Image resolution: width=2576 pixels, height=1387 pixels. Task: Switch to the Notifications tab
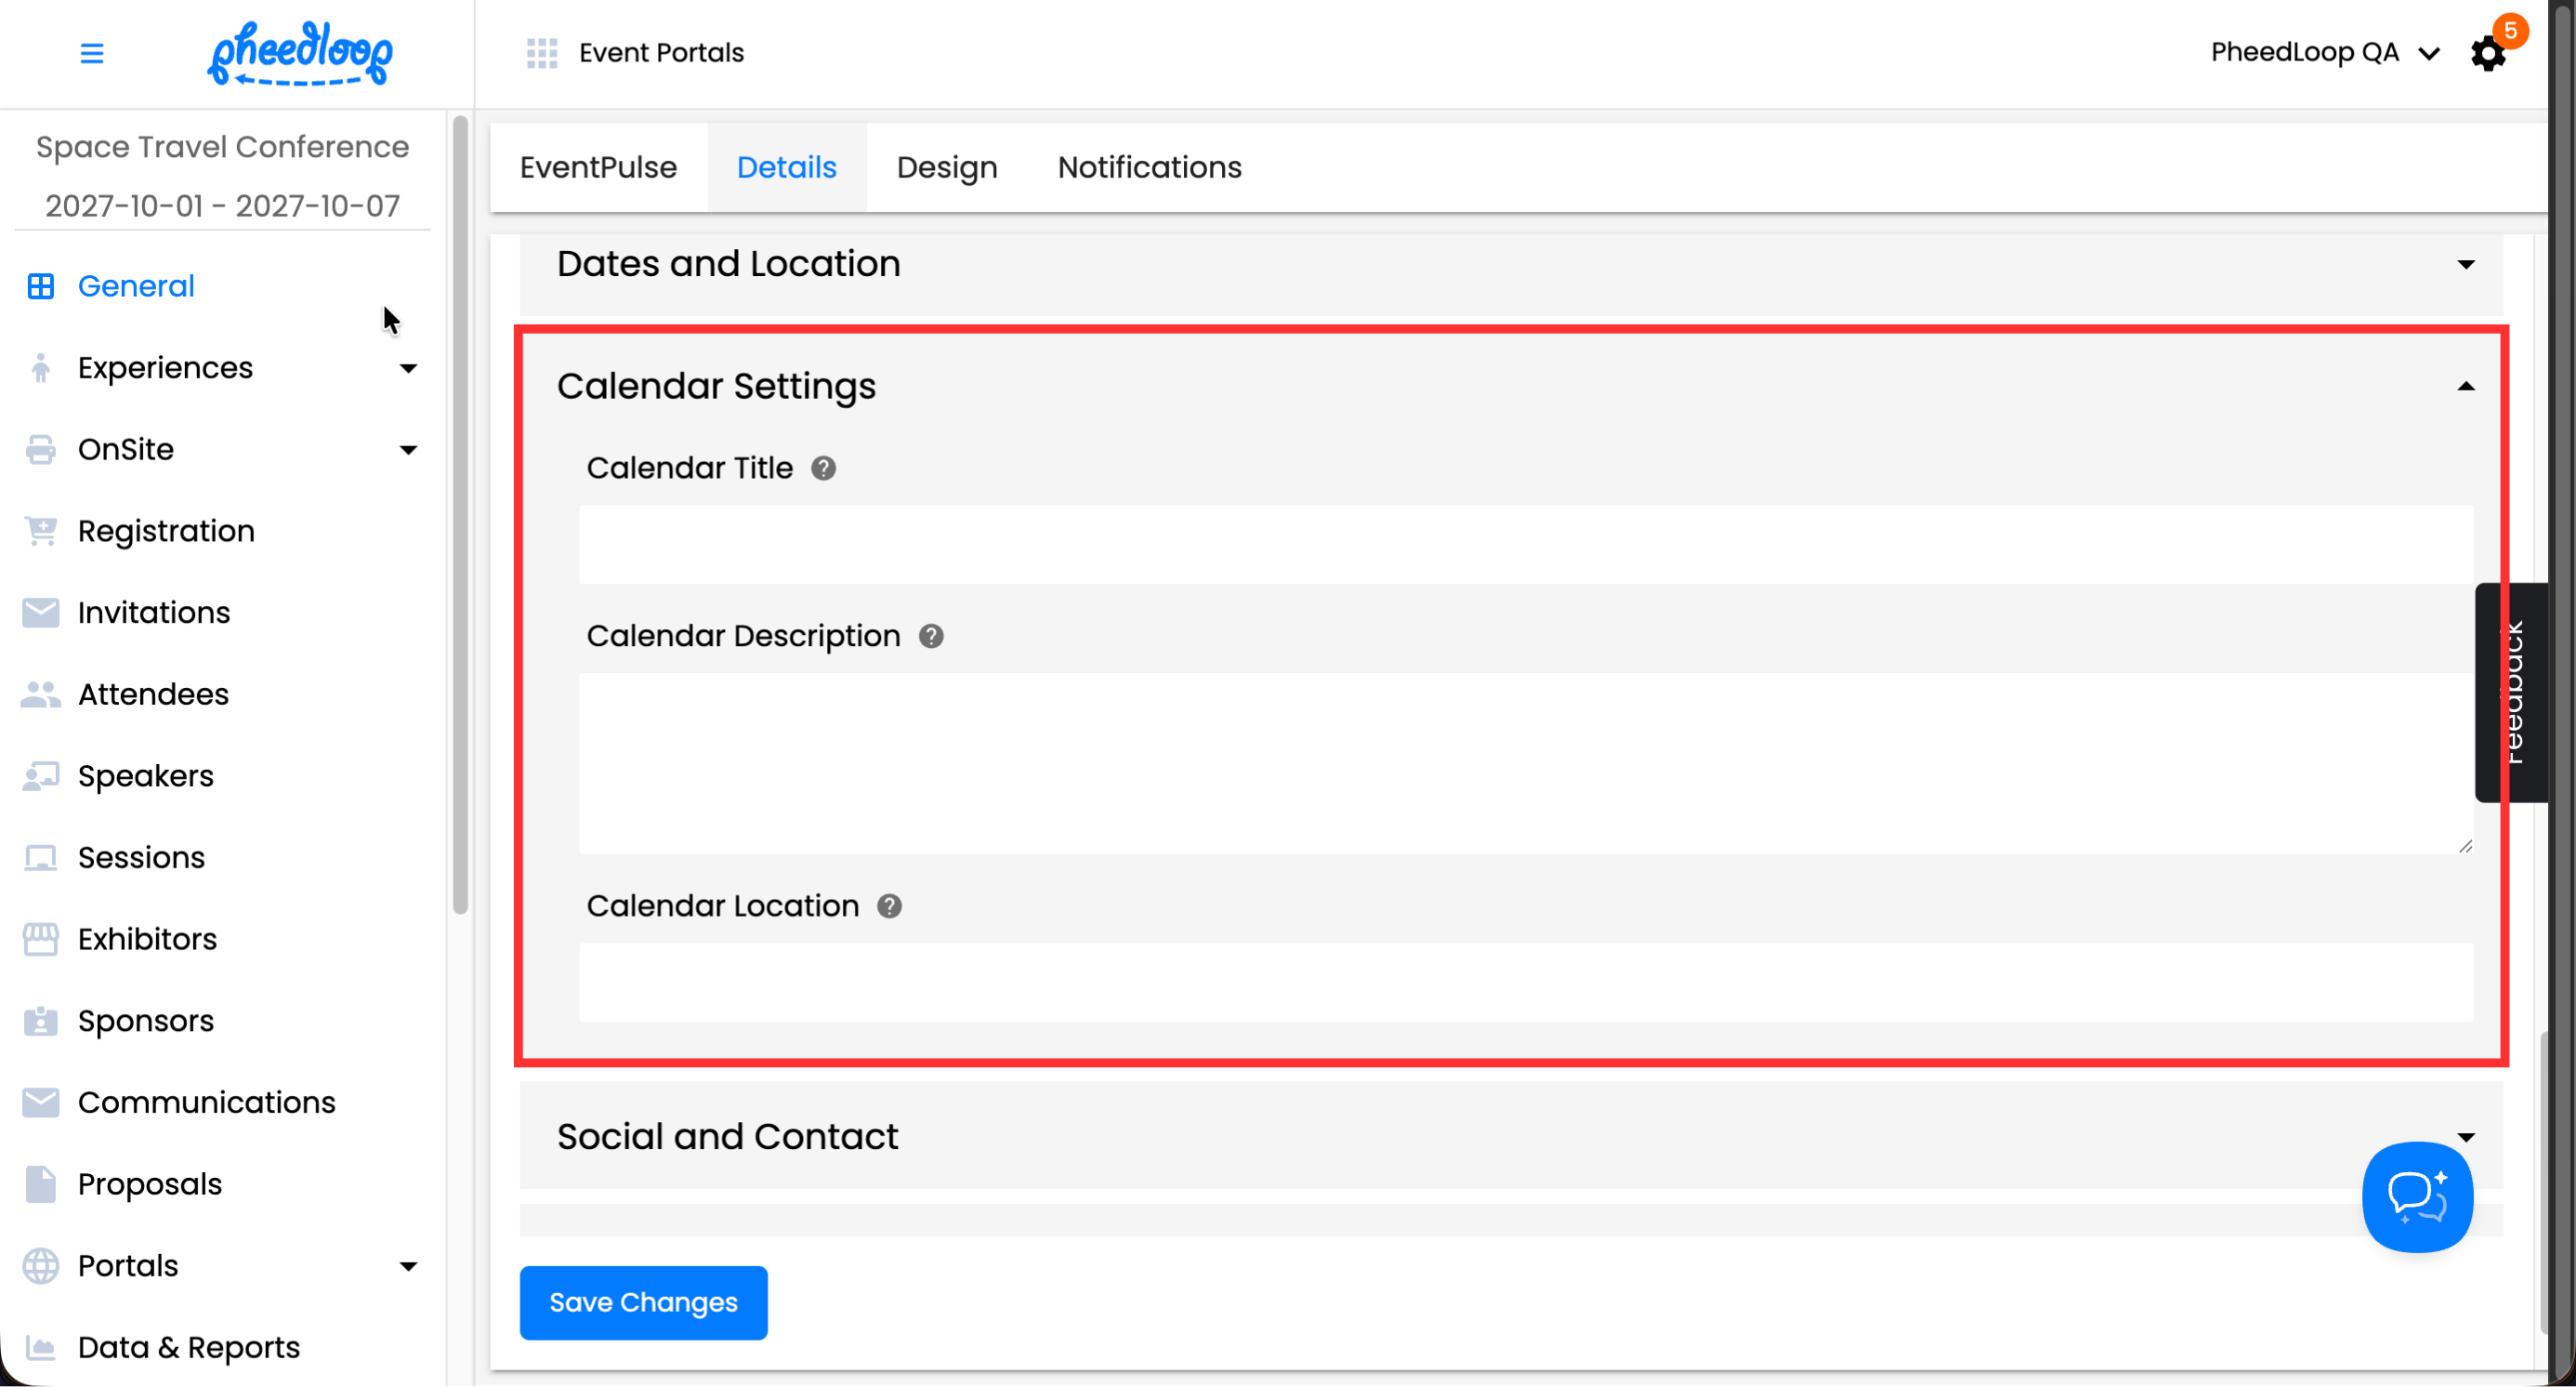[x=1149, y=167]
